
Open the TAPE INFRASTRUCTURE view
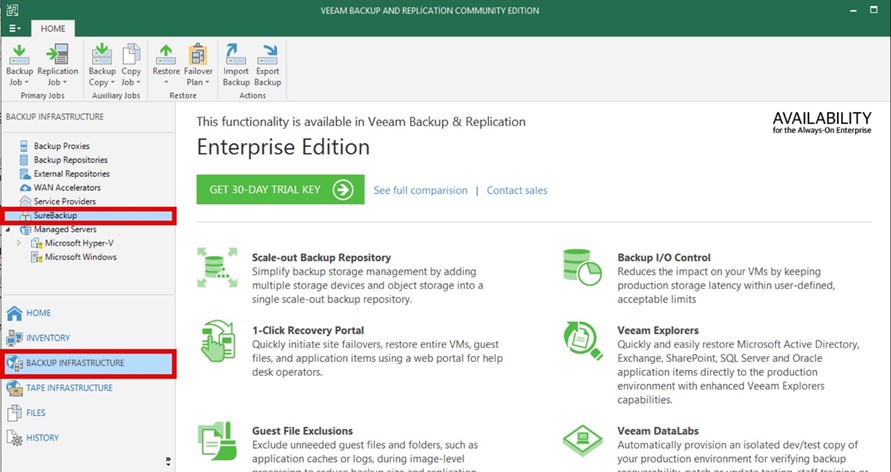[69, 388]
